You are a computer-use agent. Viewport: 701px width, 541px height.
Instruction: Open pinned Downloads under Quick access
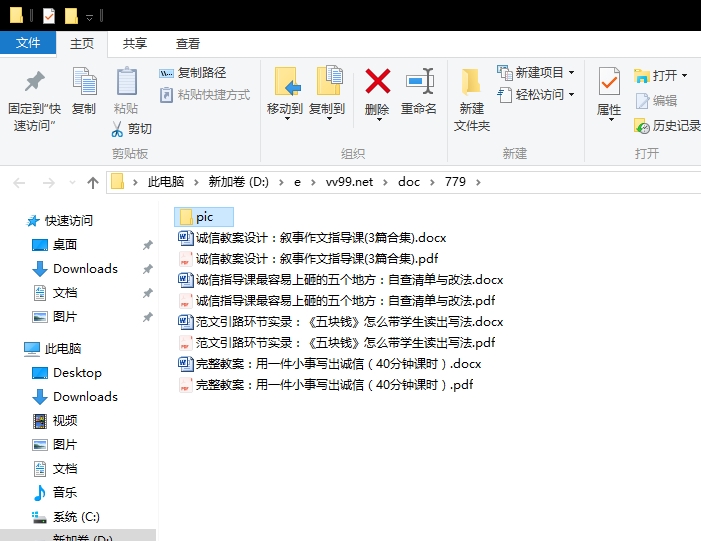pyautogui.click(x=75, y=269)
